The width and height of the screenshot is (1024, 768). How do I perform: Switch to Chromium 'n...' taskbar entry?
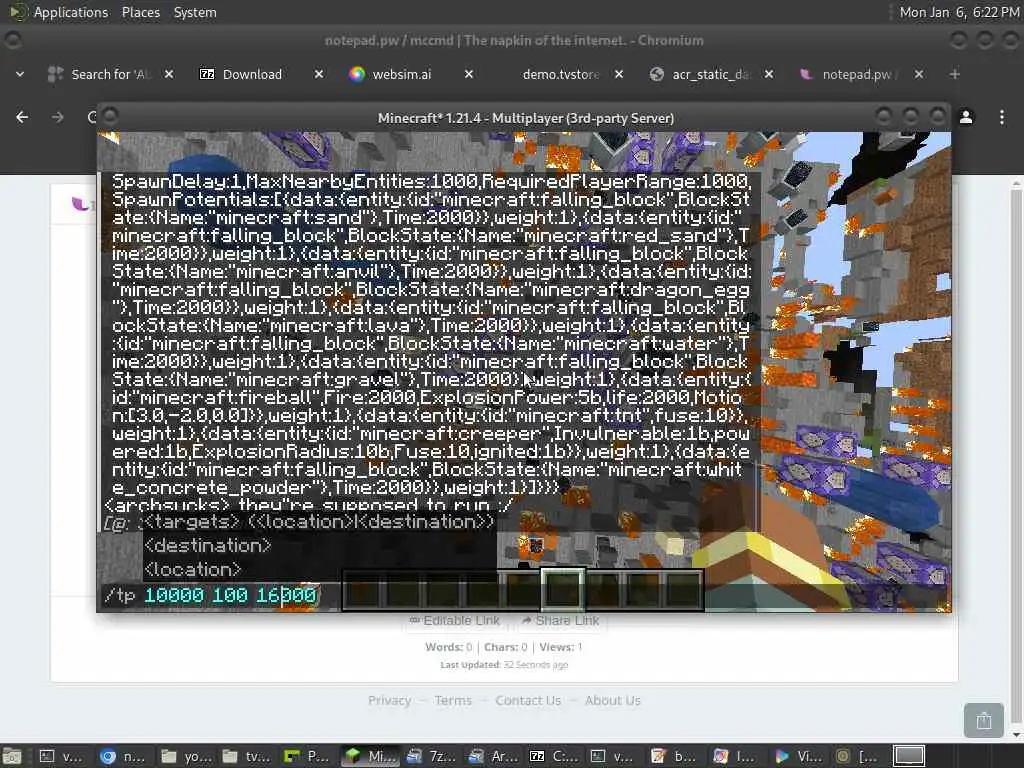[x=123, y=756]
